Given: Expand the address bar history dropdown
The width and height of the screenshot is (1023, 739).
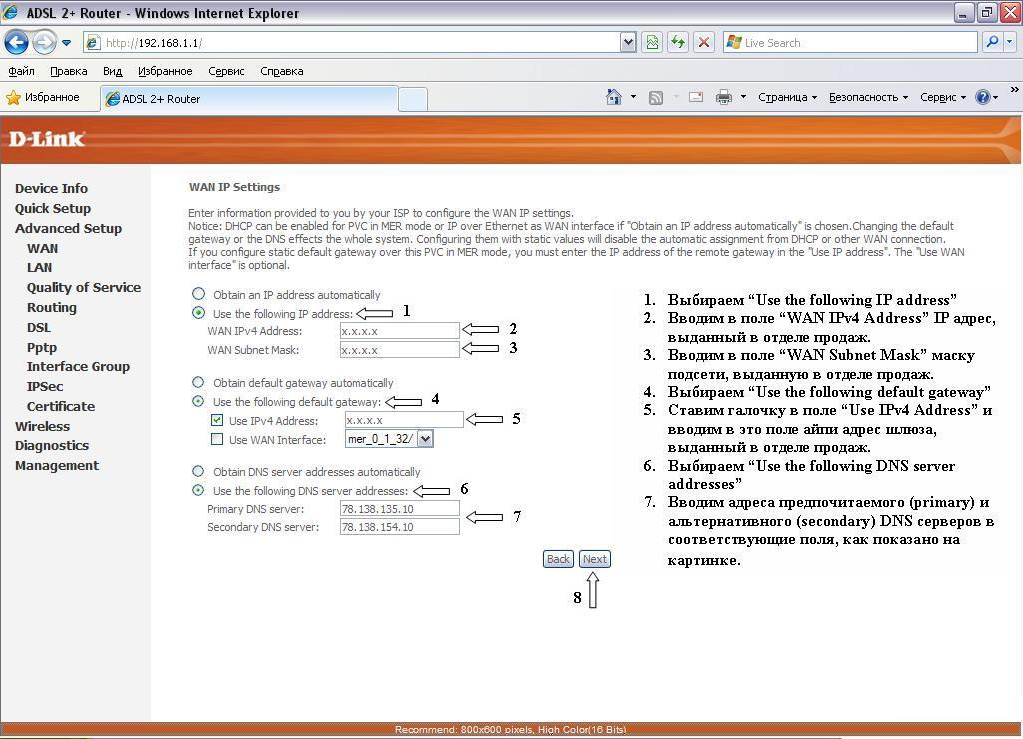Looking at the screenshot, I should click(x=628, y=42).
